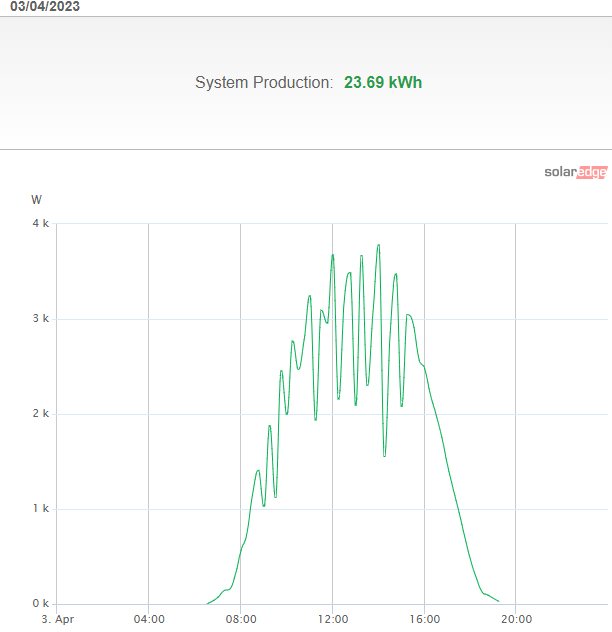Click the SolarEdge logo
The image size is (612, 632).
pos(576,172)
